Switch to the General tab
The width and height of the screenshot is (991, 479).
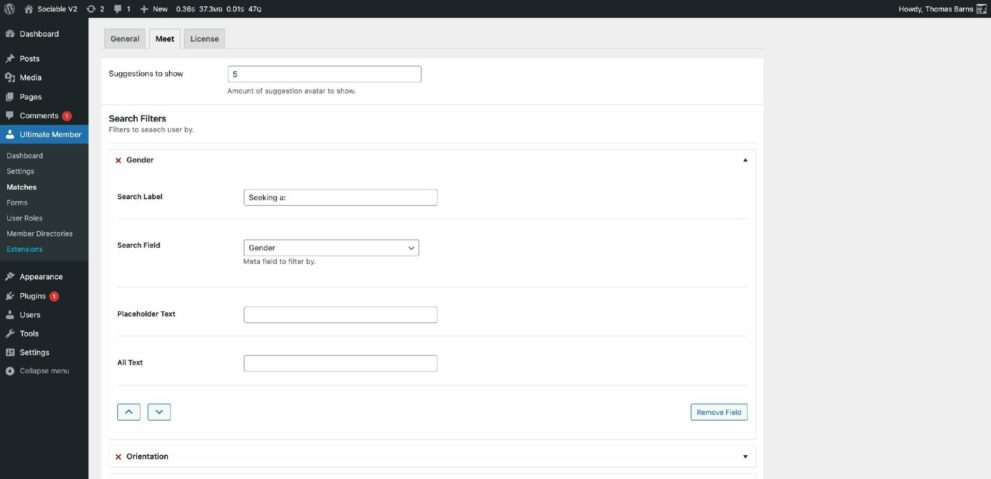click(125, 39)
